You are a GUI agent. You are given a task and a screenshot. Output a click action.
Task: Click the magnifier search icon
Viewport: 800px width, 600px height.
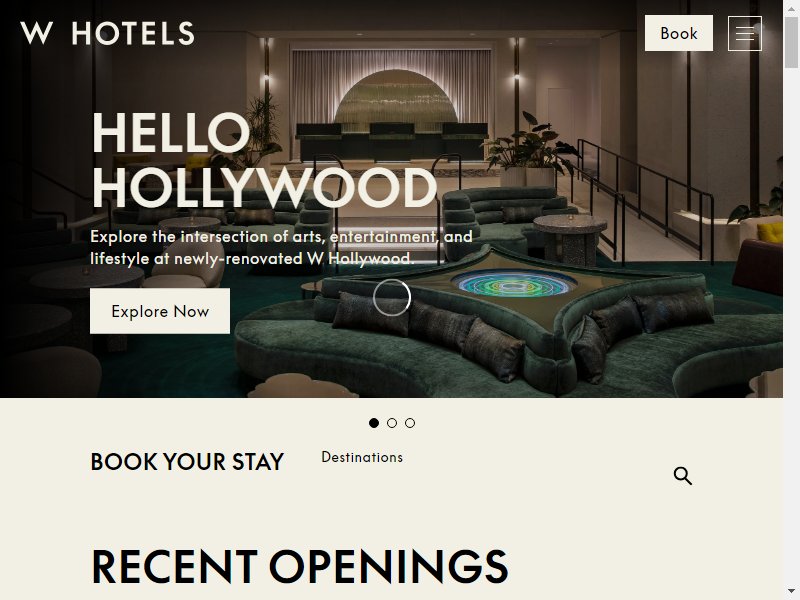tap(683, 476)
